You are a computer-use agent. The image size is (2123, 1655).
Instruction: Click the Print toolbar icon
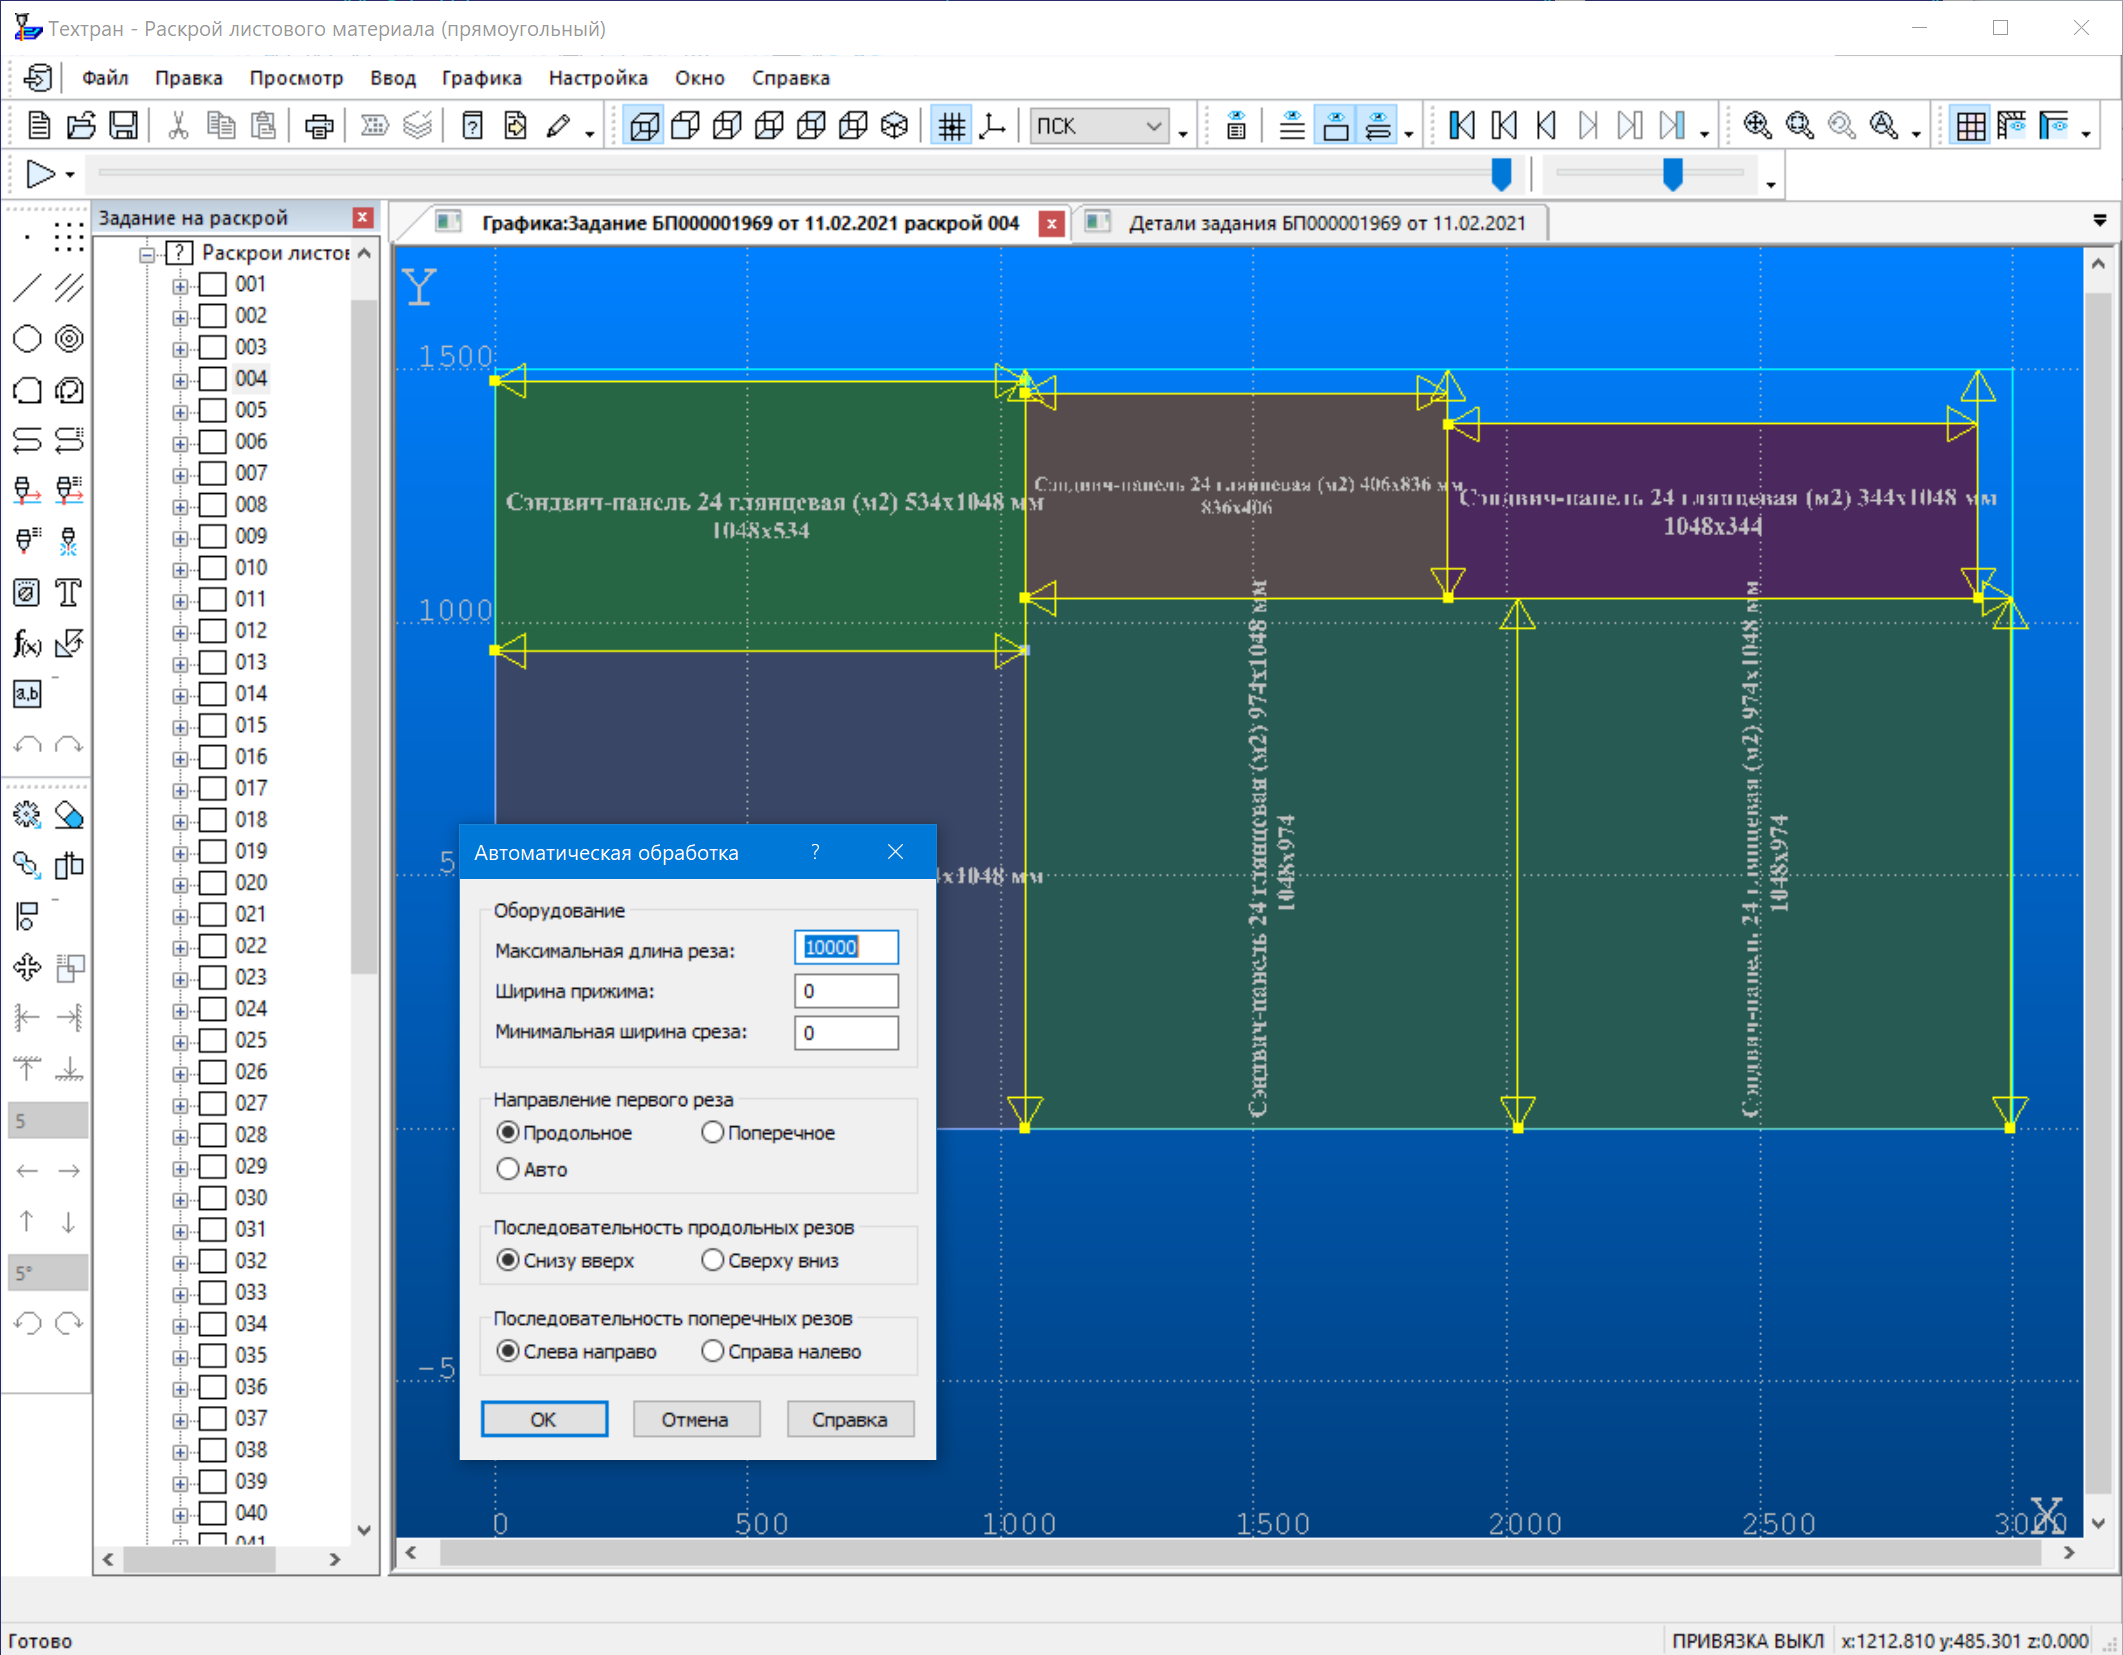[x=319, y=126]
